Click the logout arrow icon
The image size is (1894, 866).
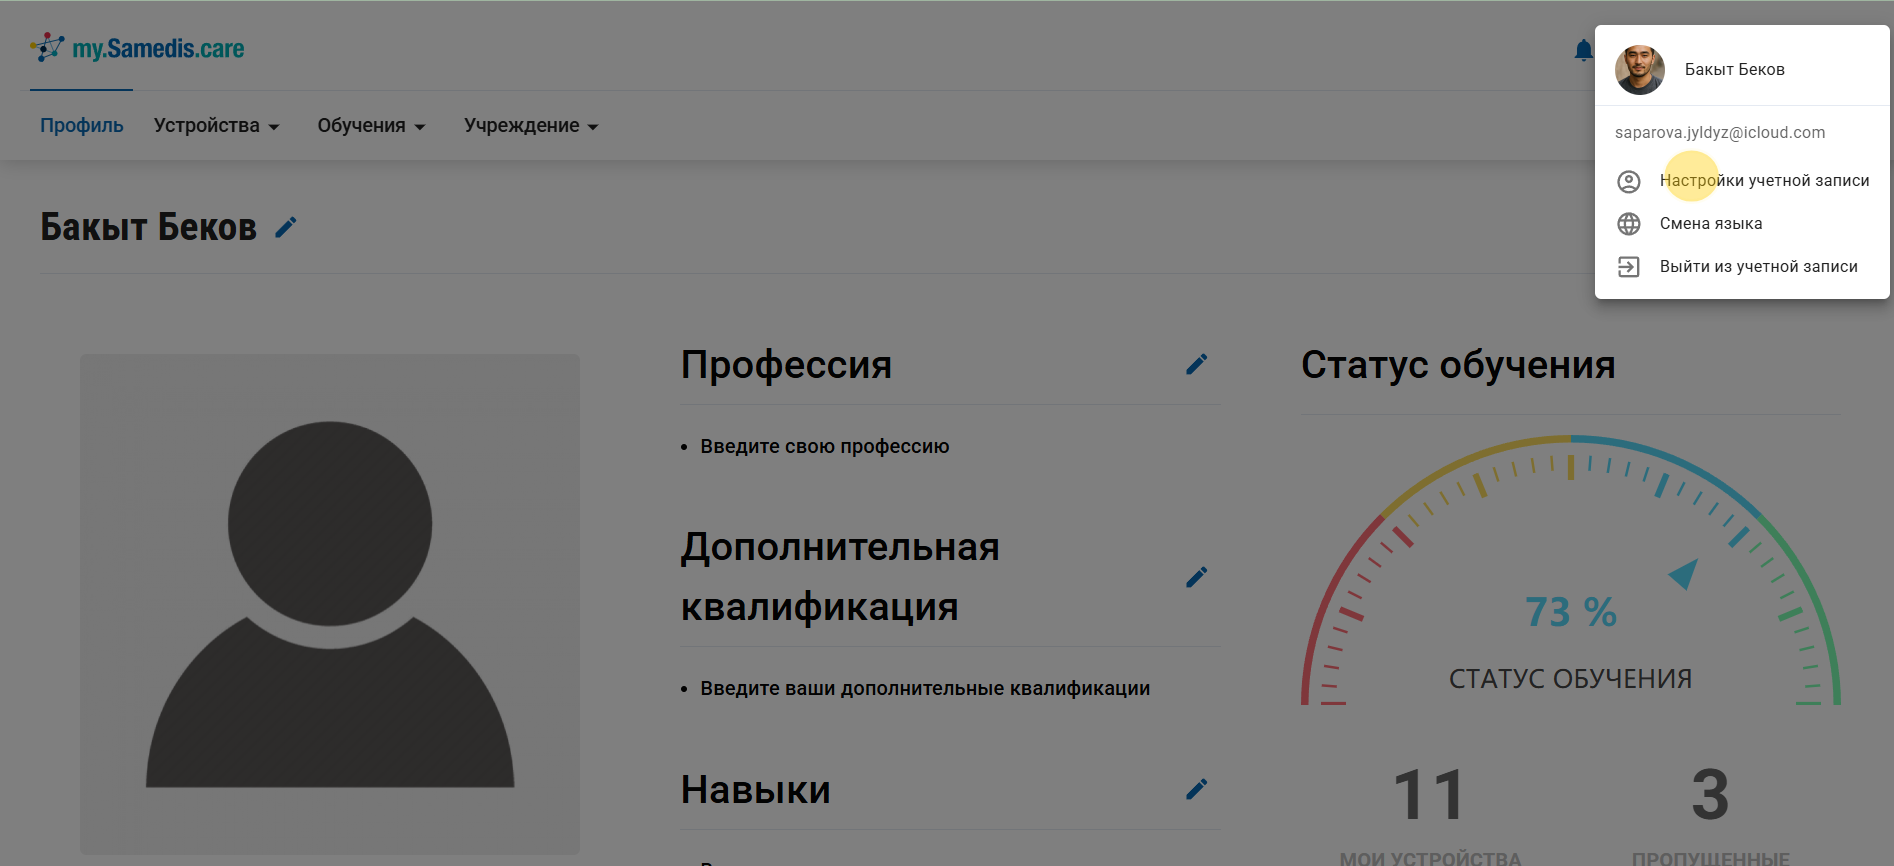(1628, 267)
